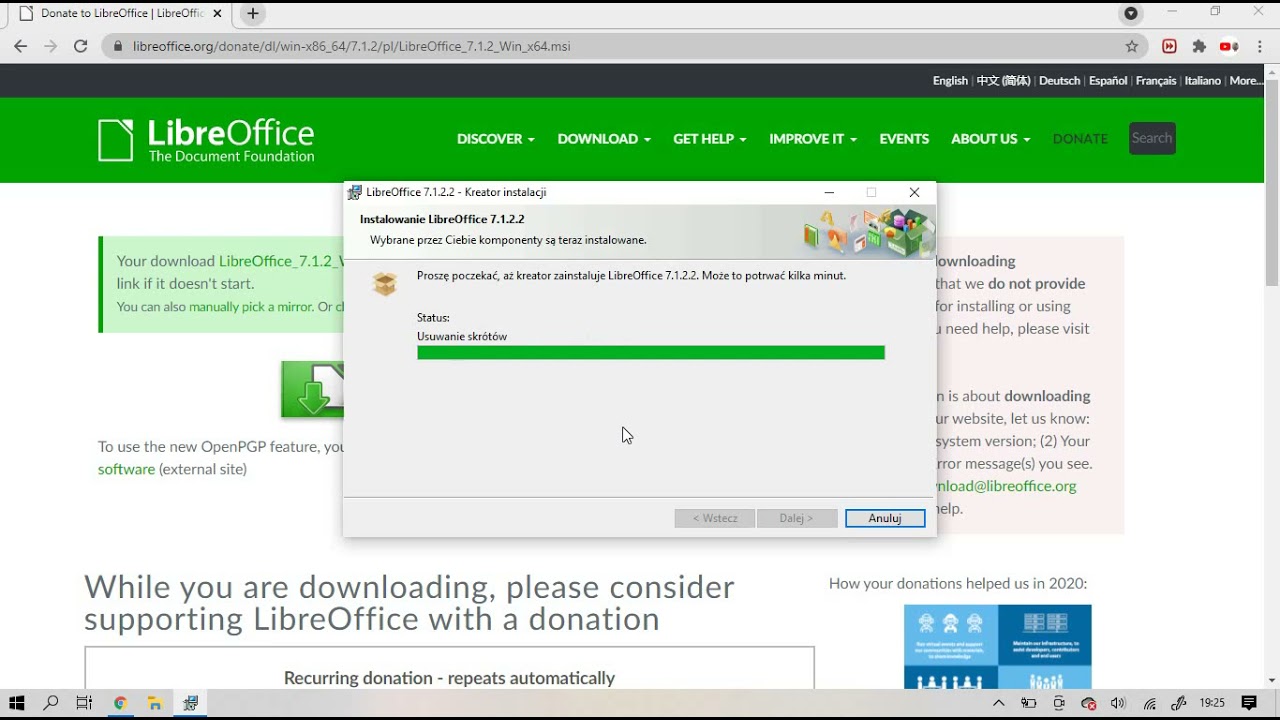Viewport: 1280px width, 720px height.
Task: Open a new Chrome tab
Action: 253,14
